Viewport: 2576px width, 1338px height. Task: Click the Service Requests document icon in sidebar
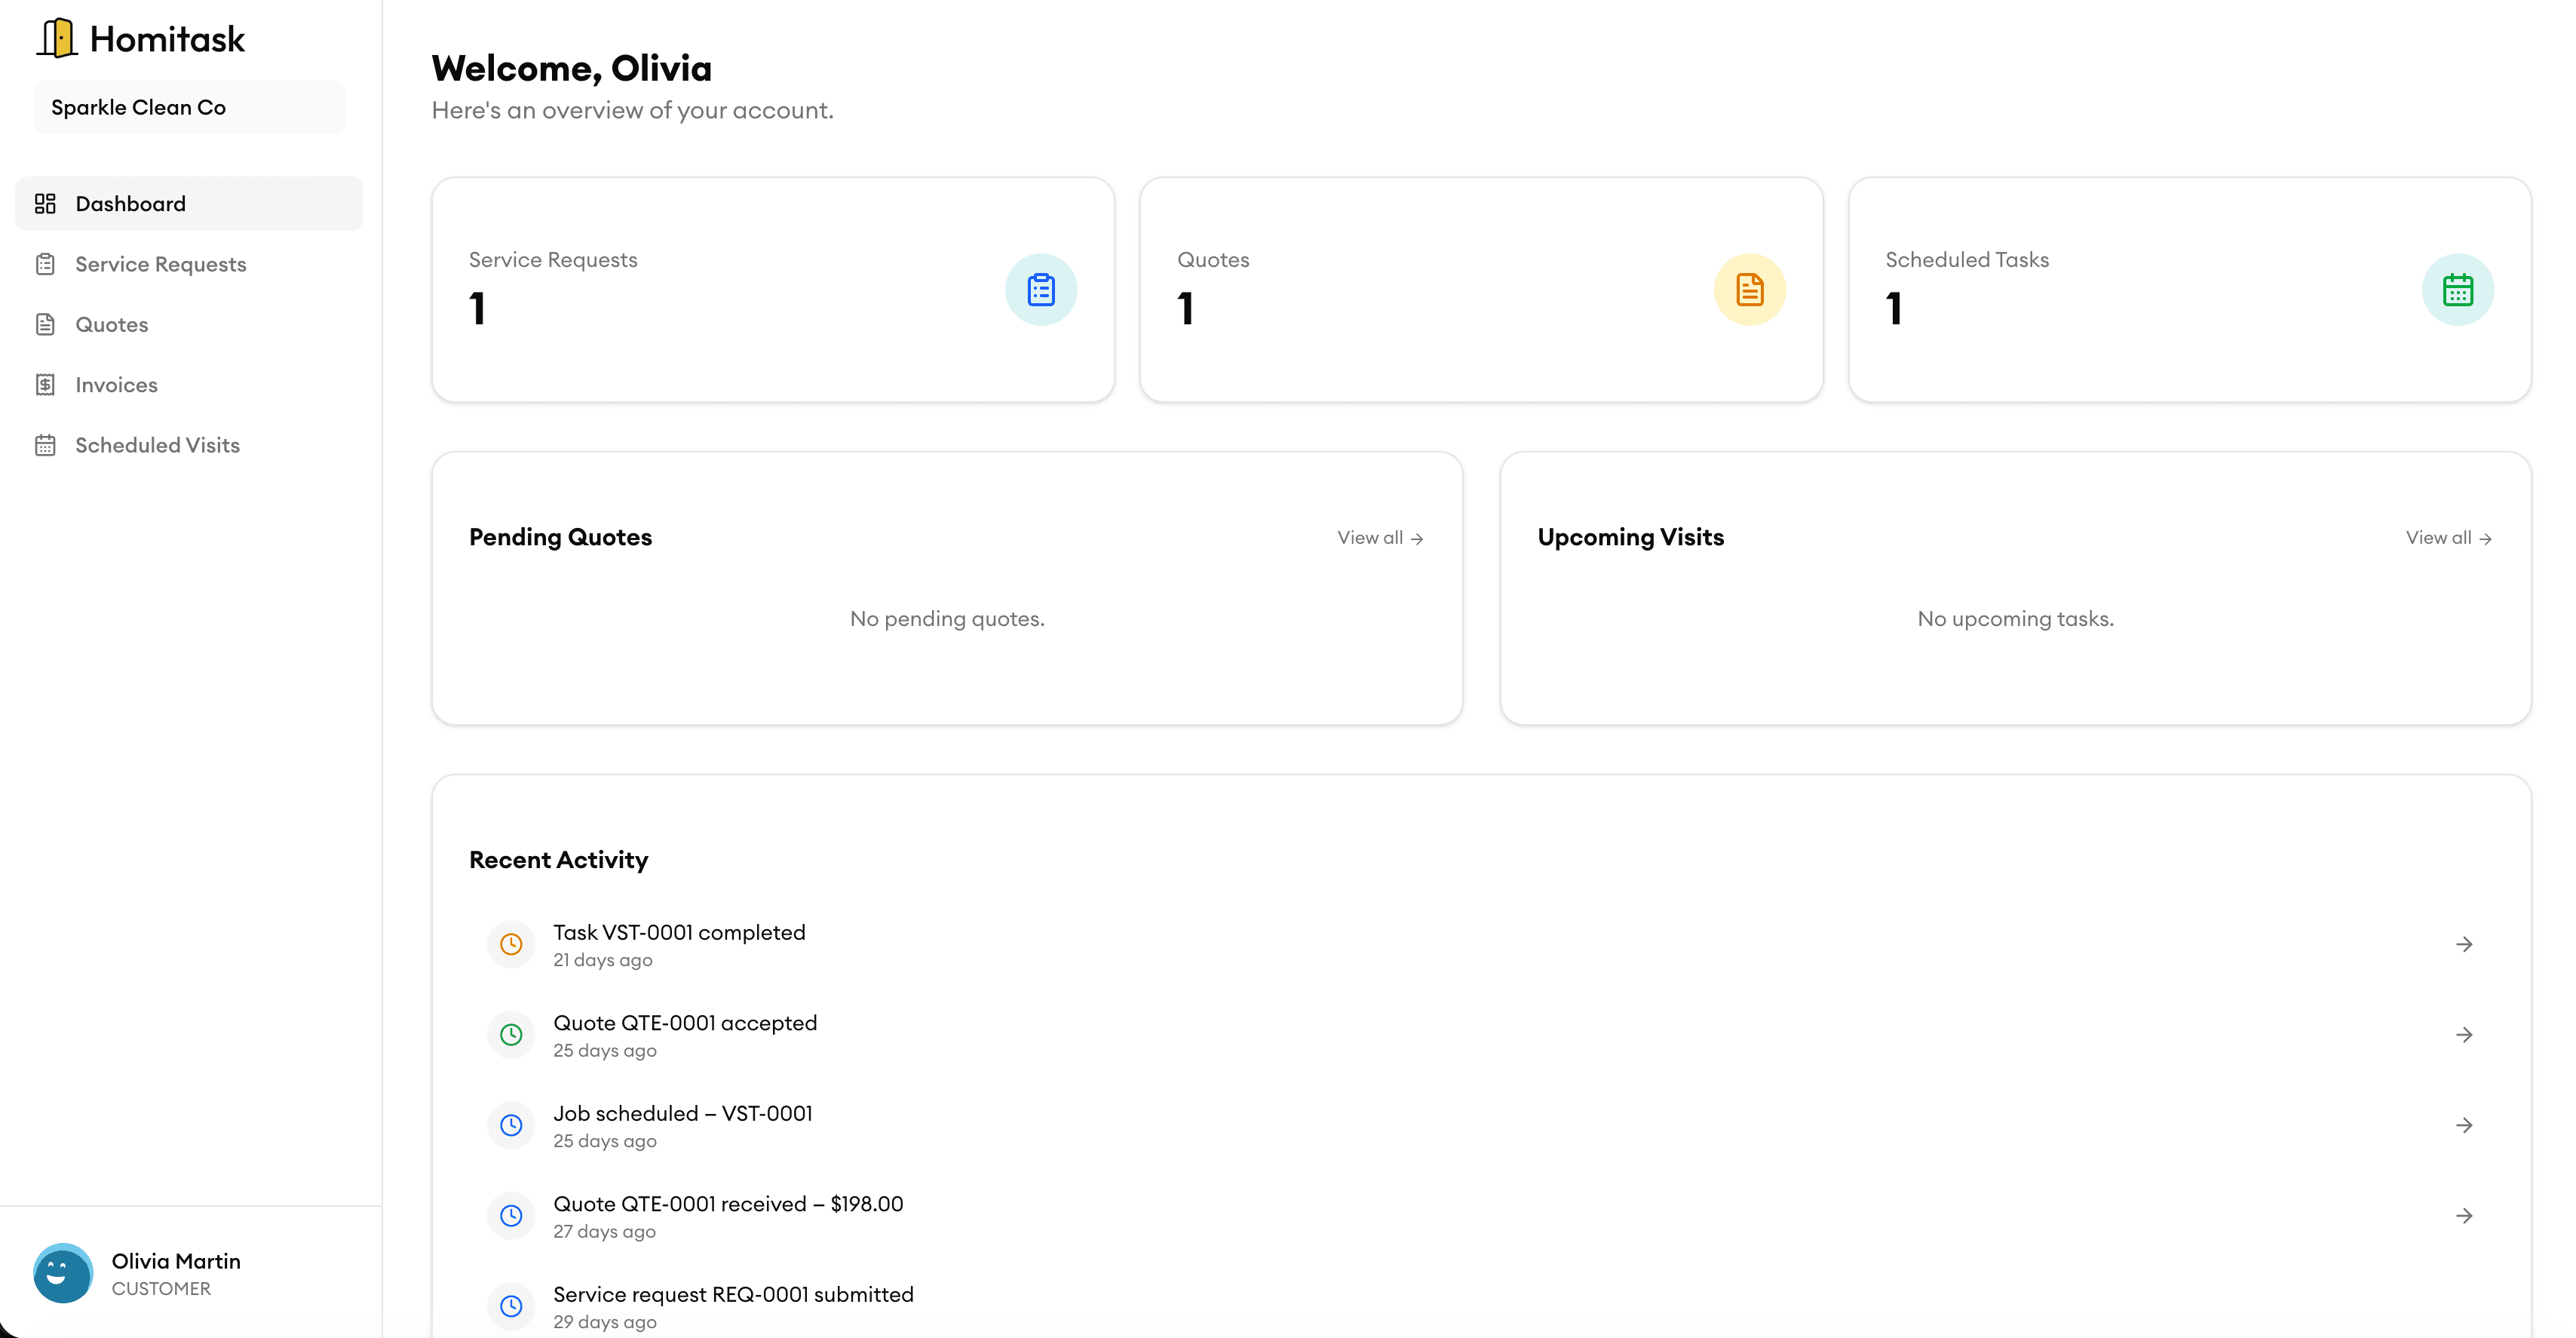[46, 263]
